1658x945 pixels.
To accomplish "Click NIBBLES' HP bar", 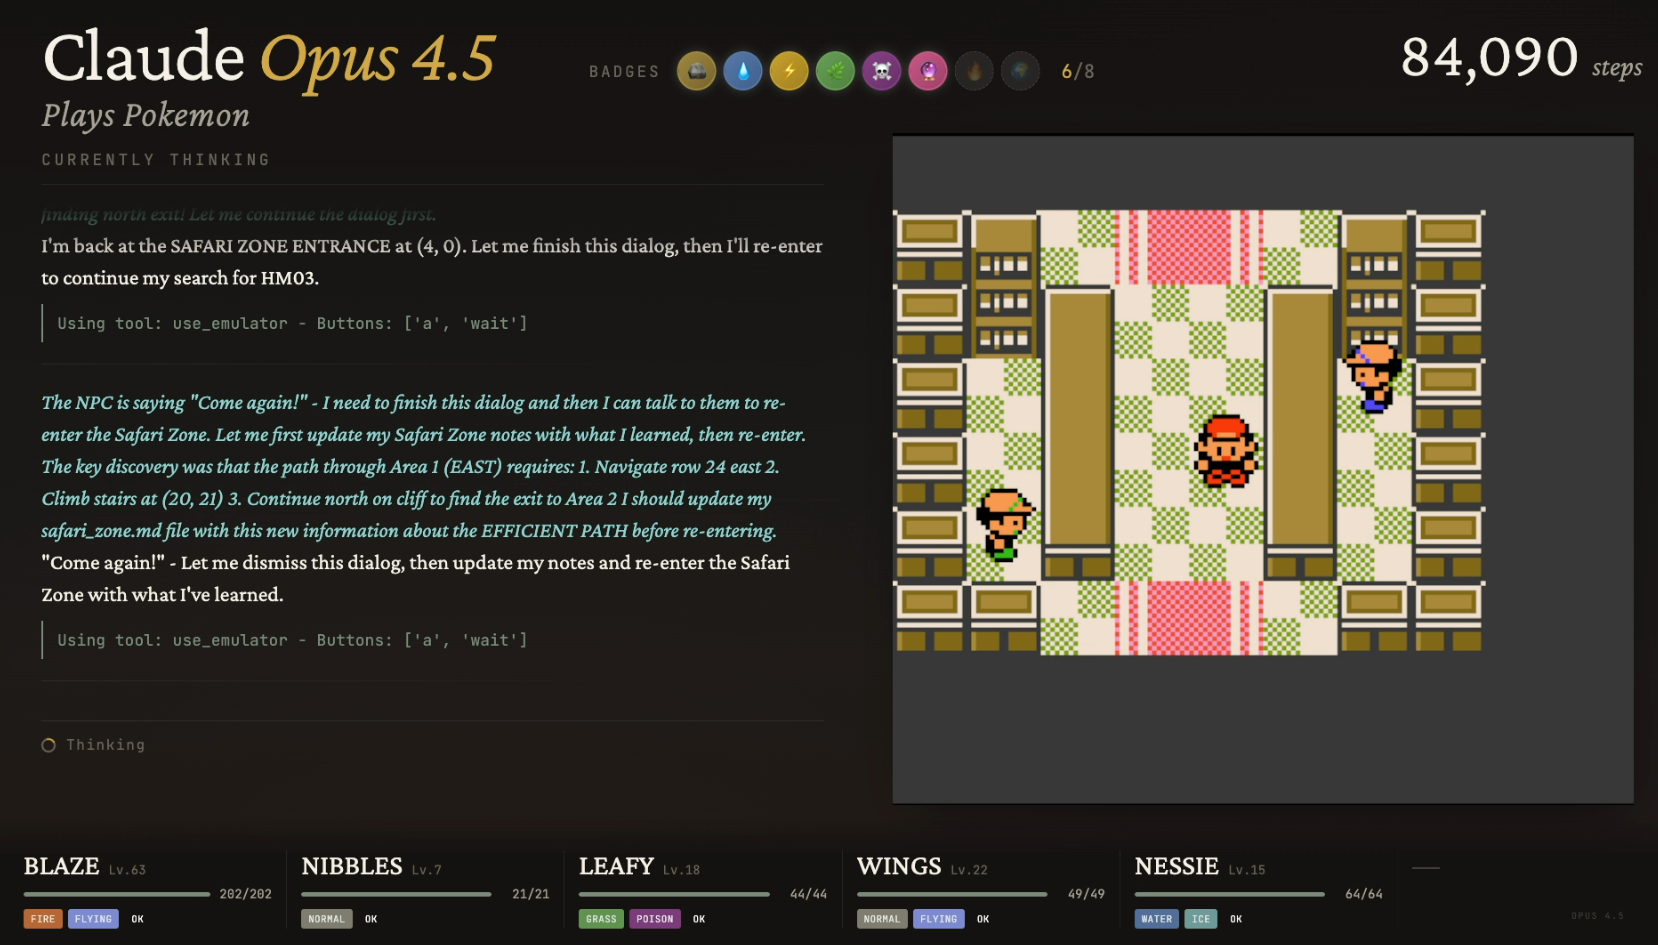I will tap(396, 894).
